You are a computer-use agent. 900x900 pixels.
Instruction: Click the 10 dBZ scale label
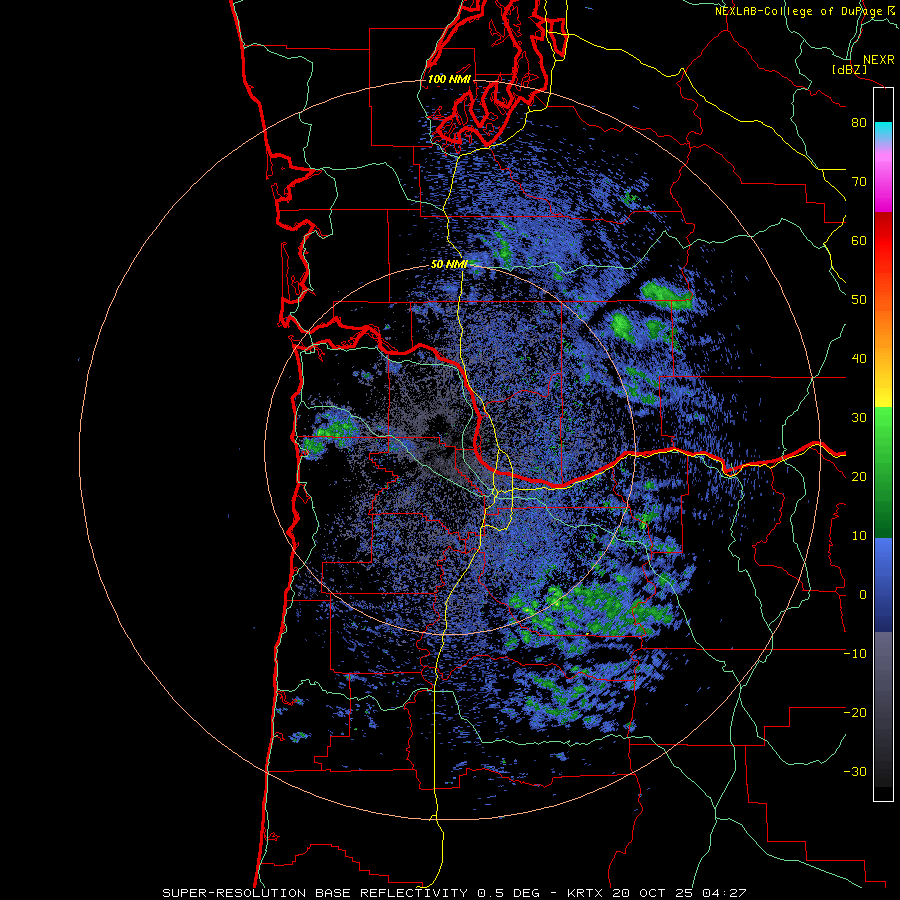pos(859,536)
